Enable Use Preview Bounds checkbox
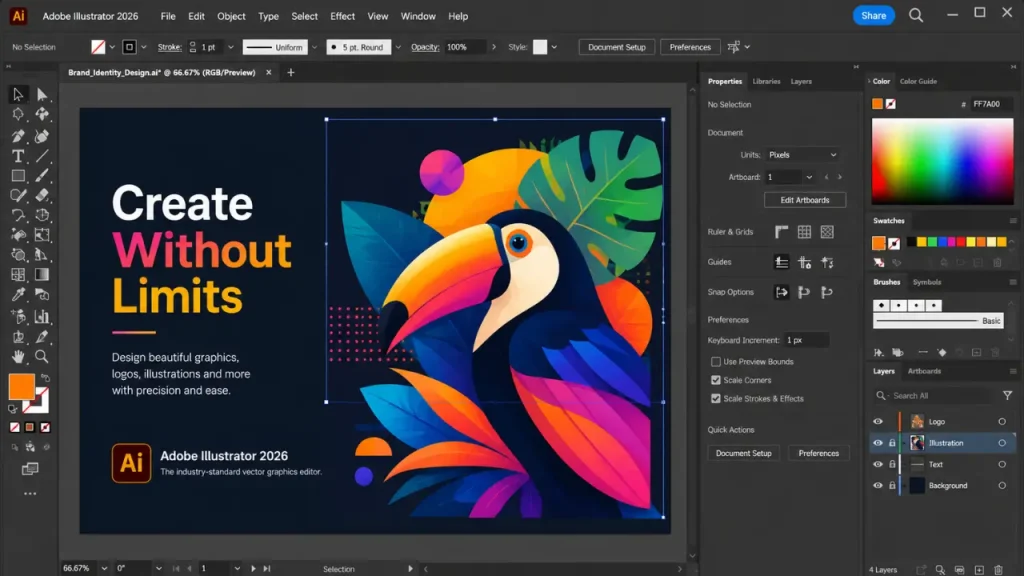This screenshot has height=576, width=1024. [x=716, y=362]
